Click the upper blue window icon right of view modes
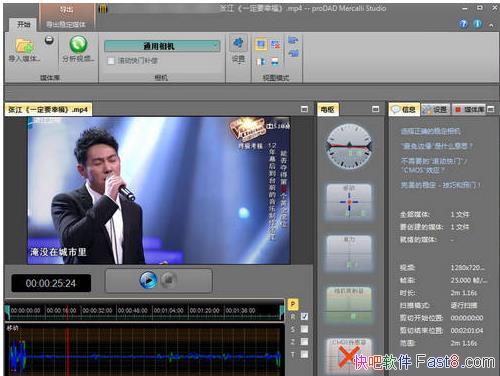This screenshot has height=376, width=500. (293, 40)
